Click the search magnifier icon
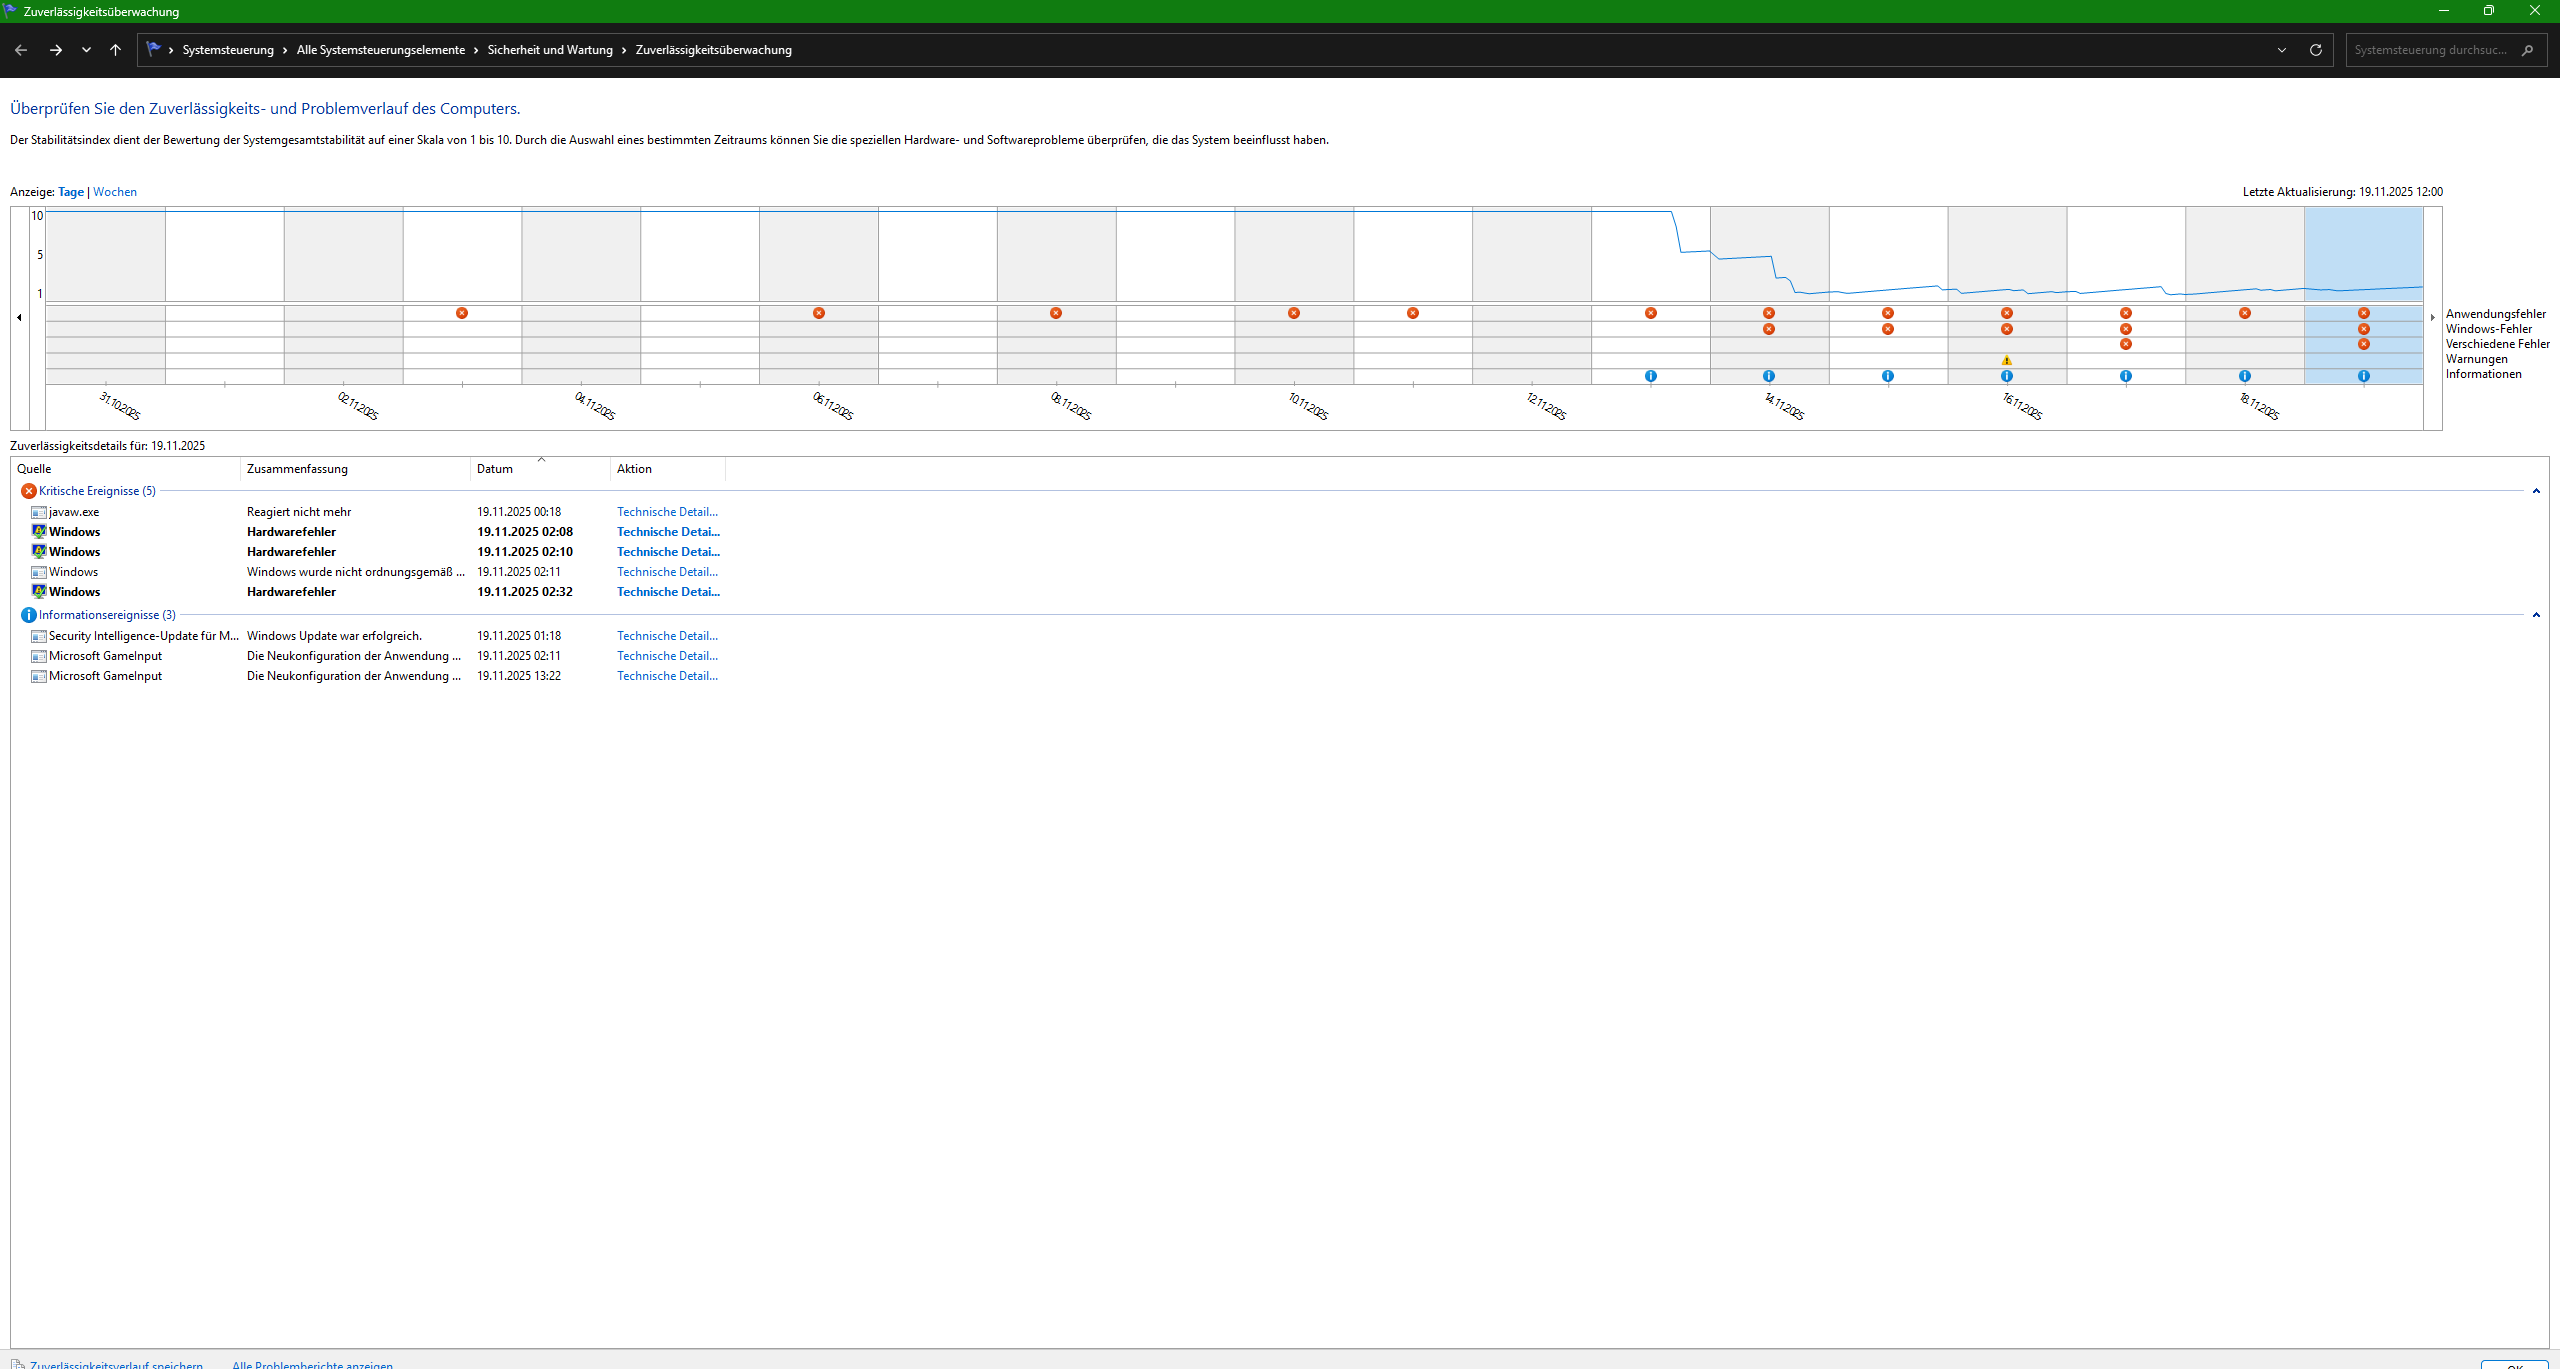 2527,50
